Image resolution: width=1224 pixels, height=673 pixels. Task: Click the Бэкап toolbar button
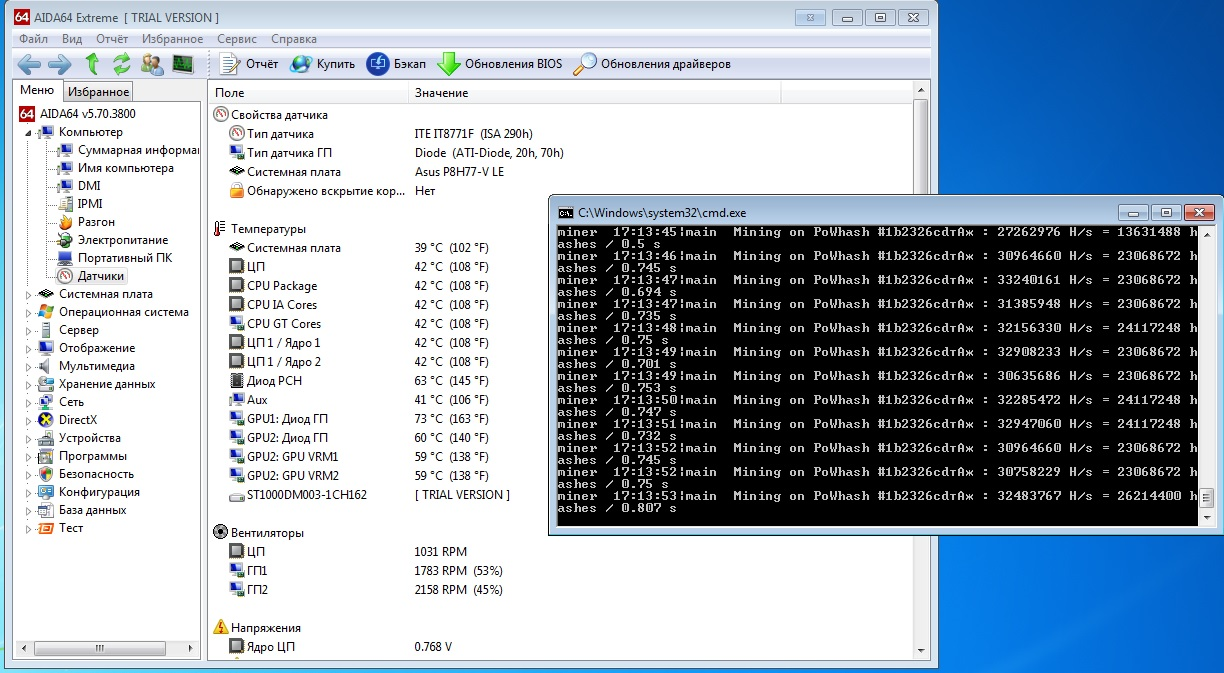(397, 64)
